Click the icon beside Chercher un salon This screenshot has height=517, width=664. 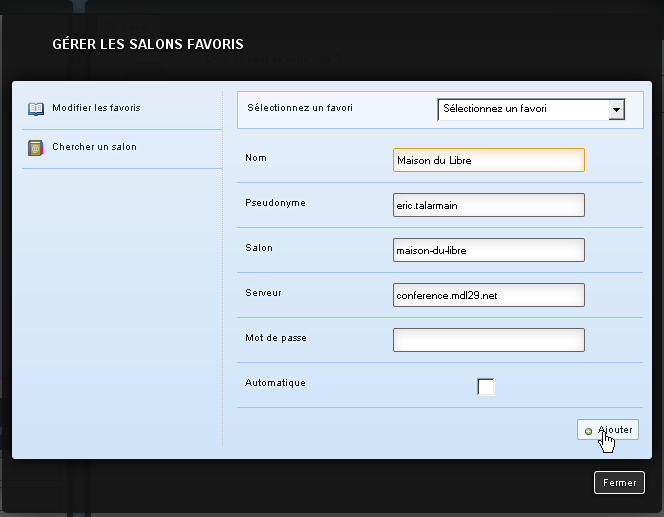[36, 148]
